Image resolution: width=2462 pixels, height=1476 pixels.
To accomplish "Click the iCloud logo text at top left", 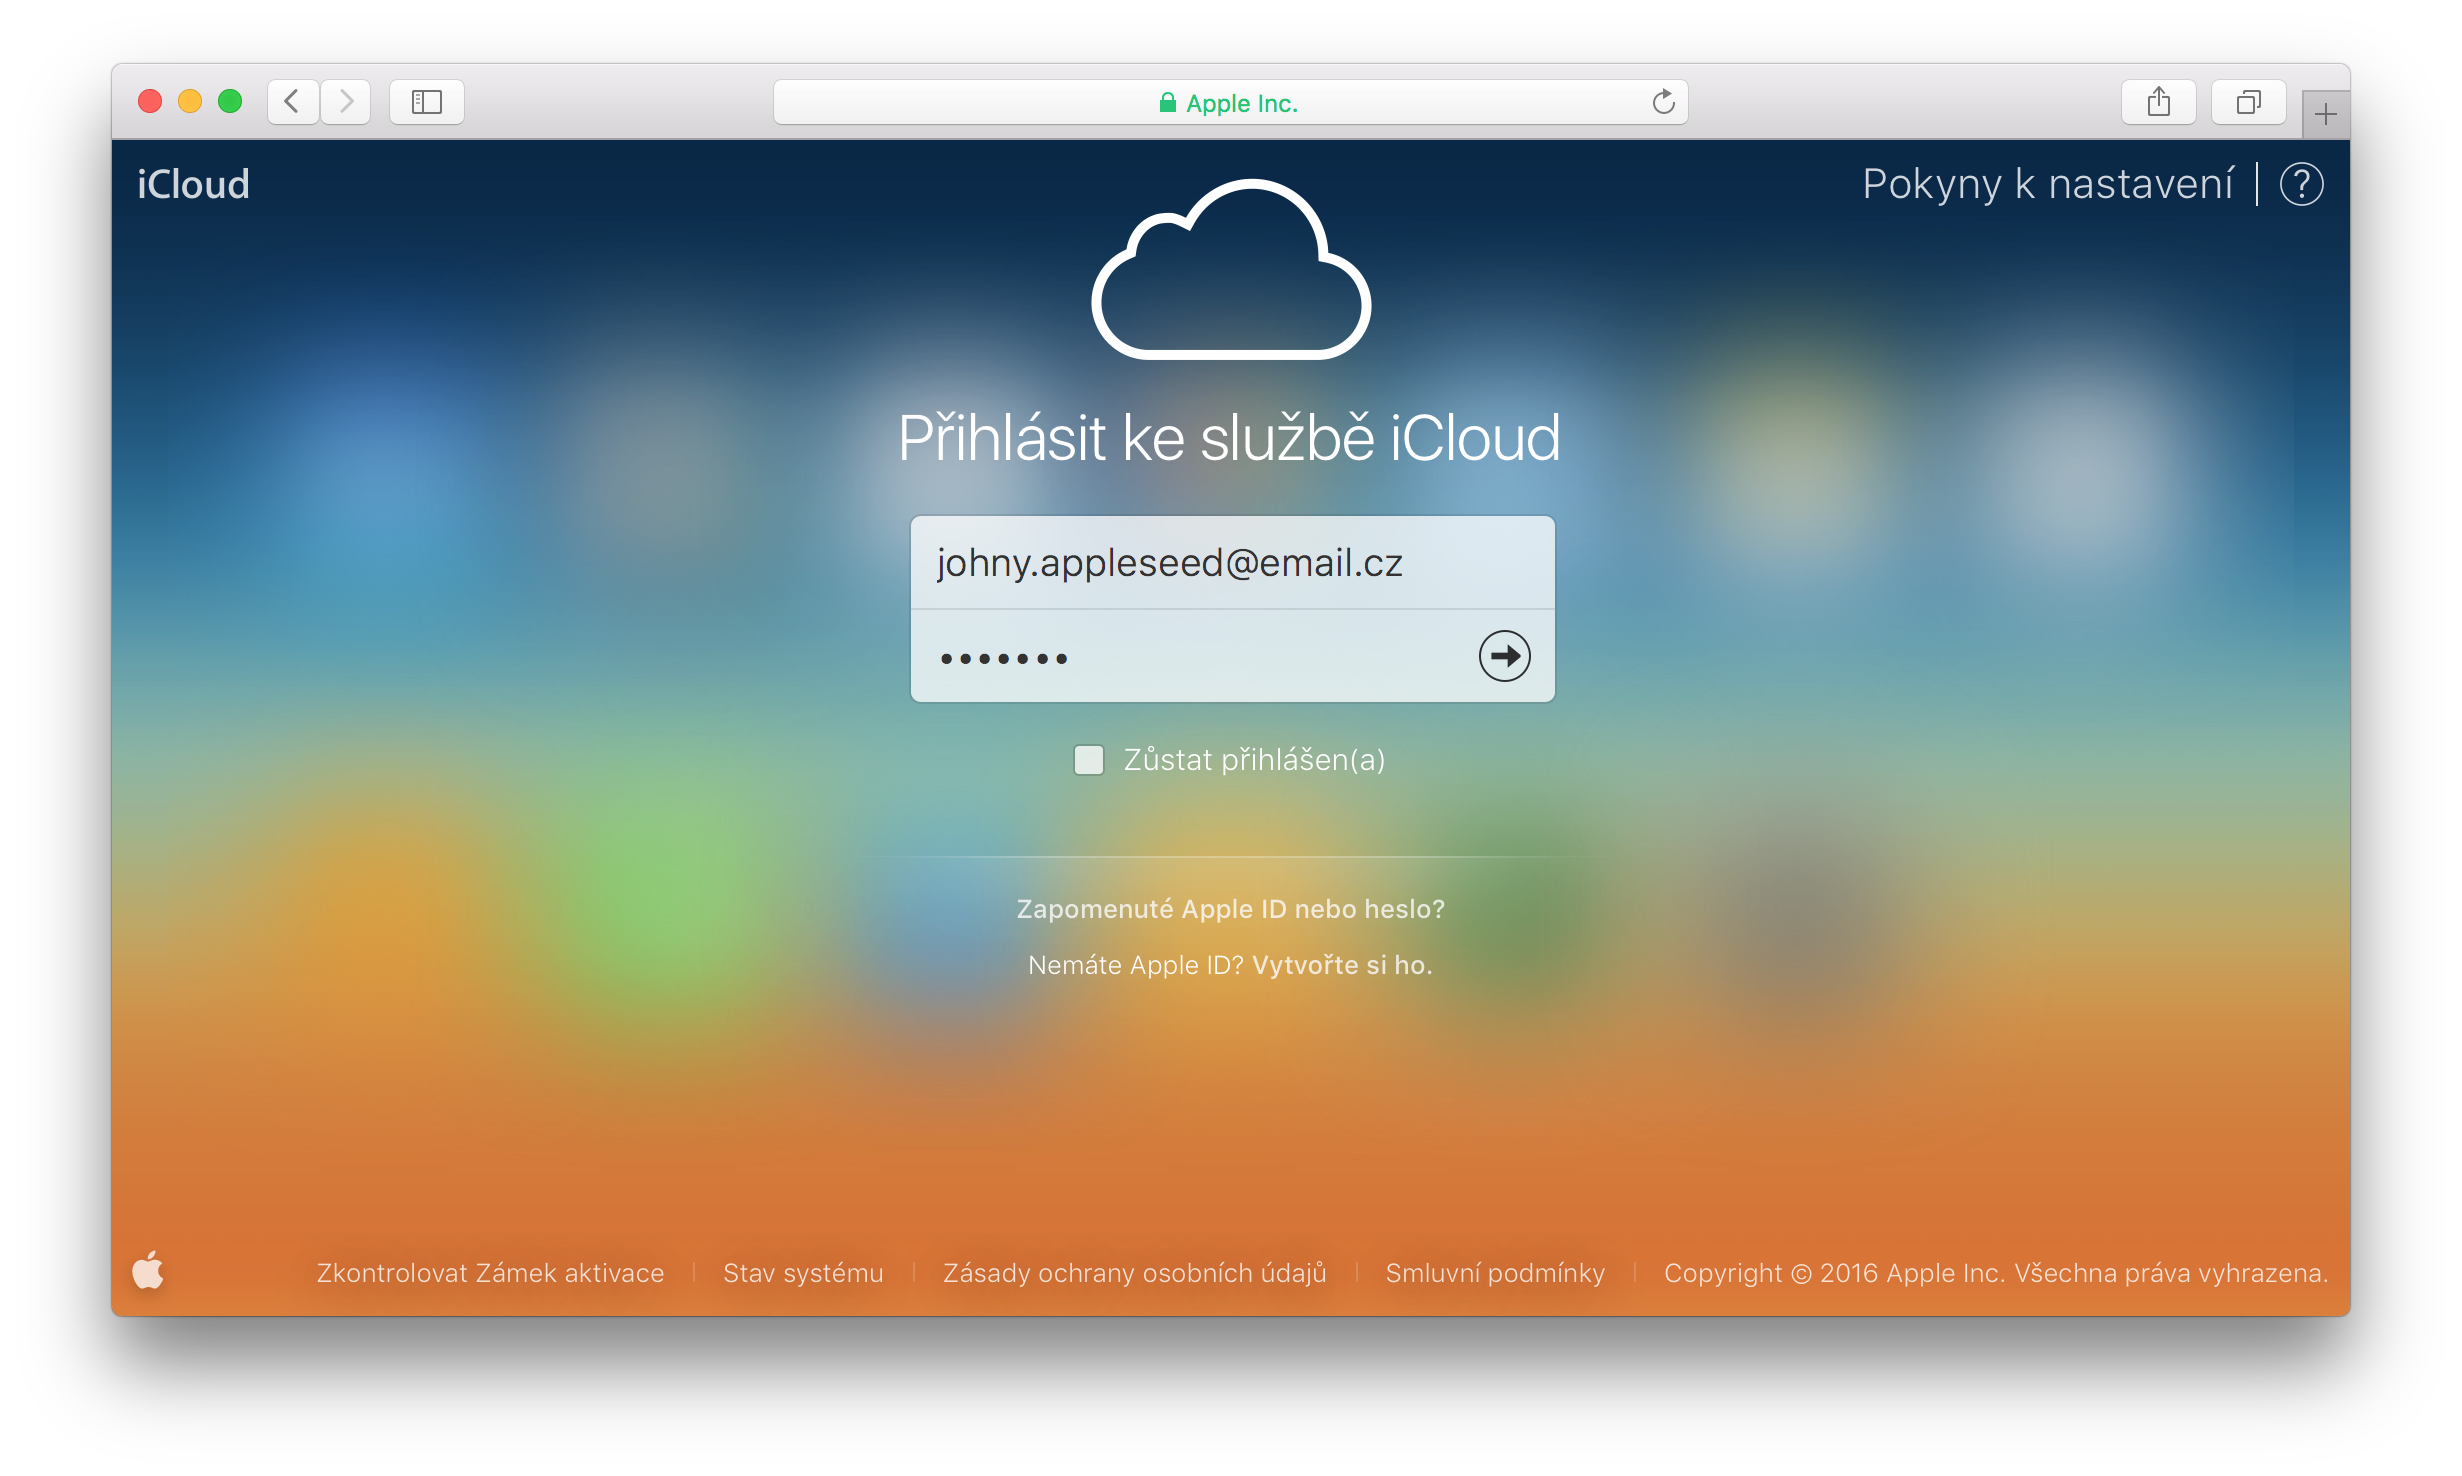I will [x=193, y=185].
